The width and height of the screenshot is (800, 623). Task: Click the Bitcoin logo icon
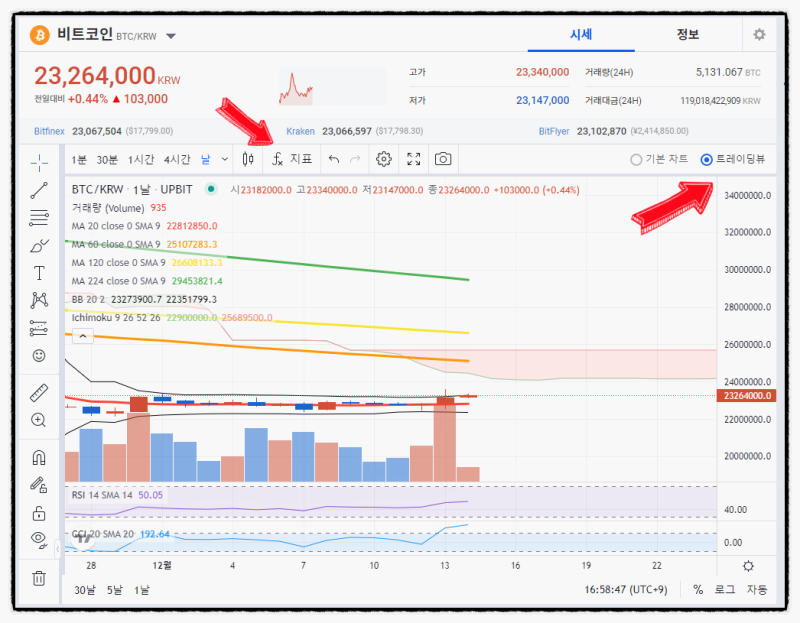click(40, 35)
